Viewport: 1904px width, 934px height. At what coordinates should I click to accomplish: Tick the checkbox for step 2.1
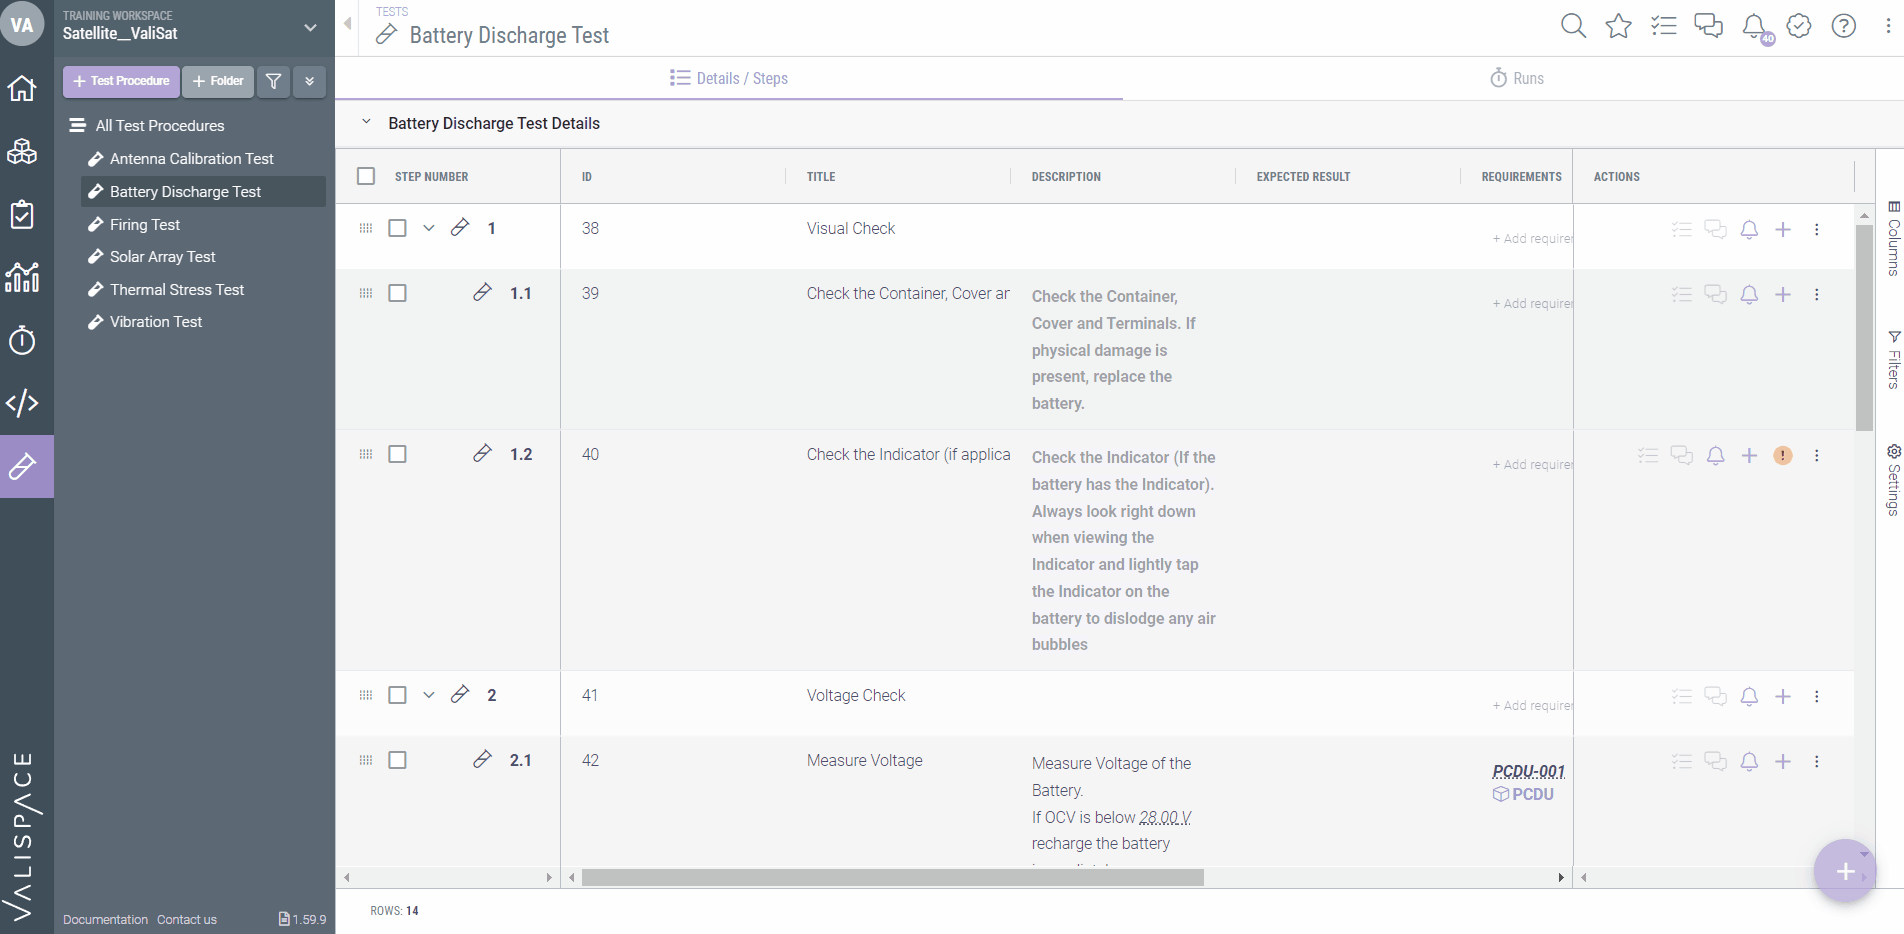(397, 760)
